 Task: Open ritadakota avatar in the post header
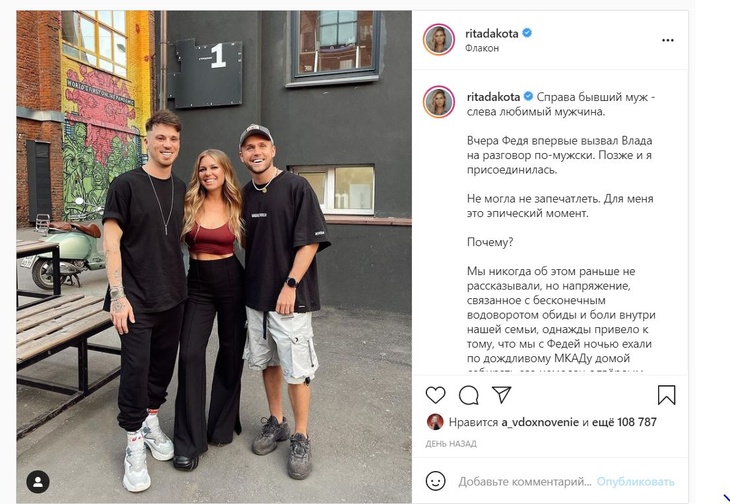pyautogui.click(x=439, y=40)
